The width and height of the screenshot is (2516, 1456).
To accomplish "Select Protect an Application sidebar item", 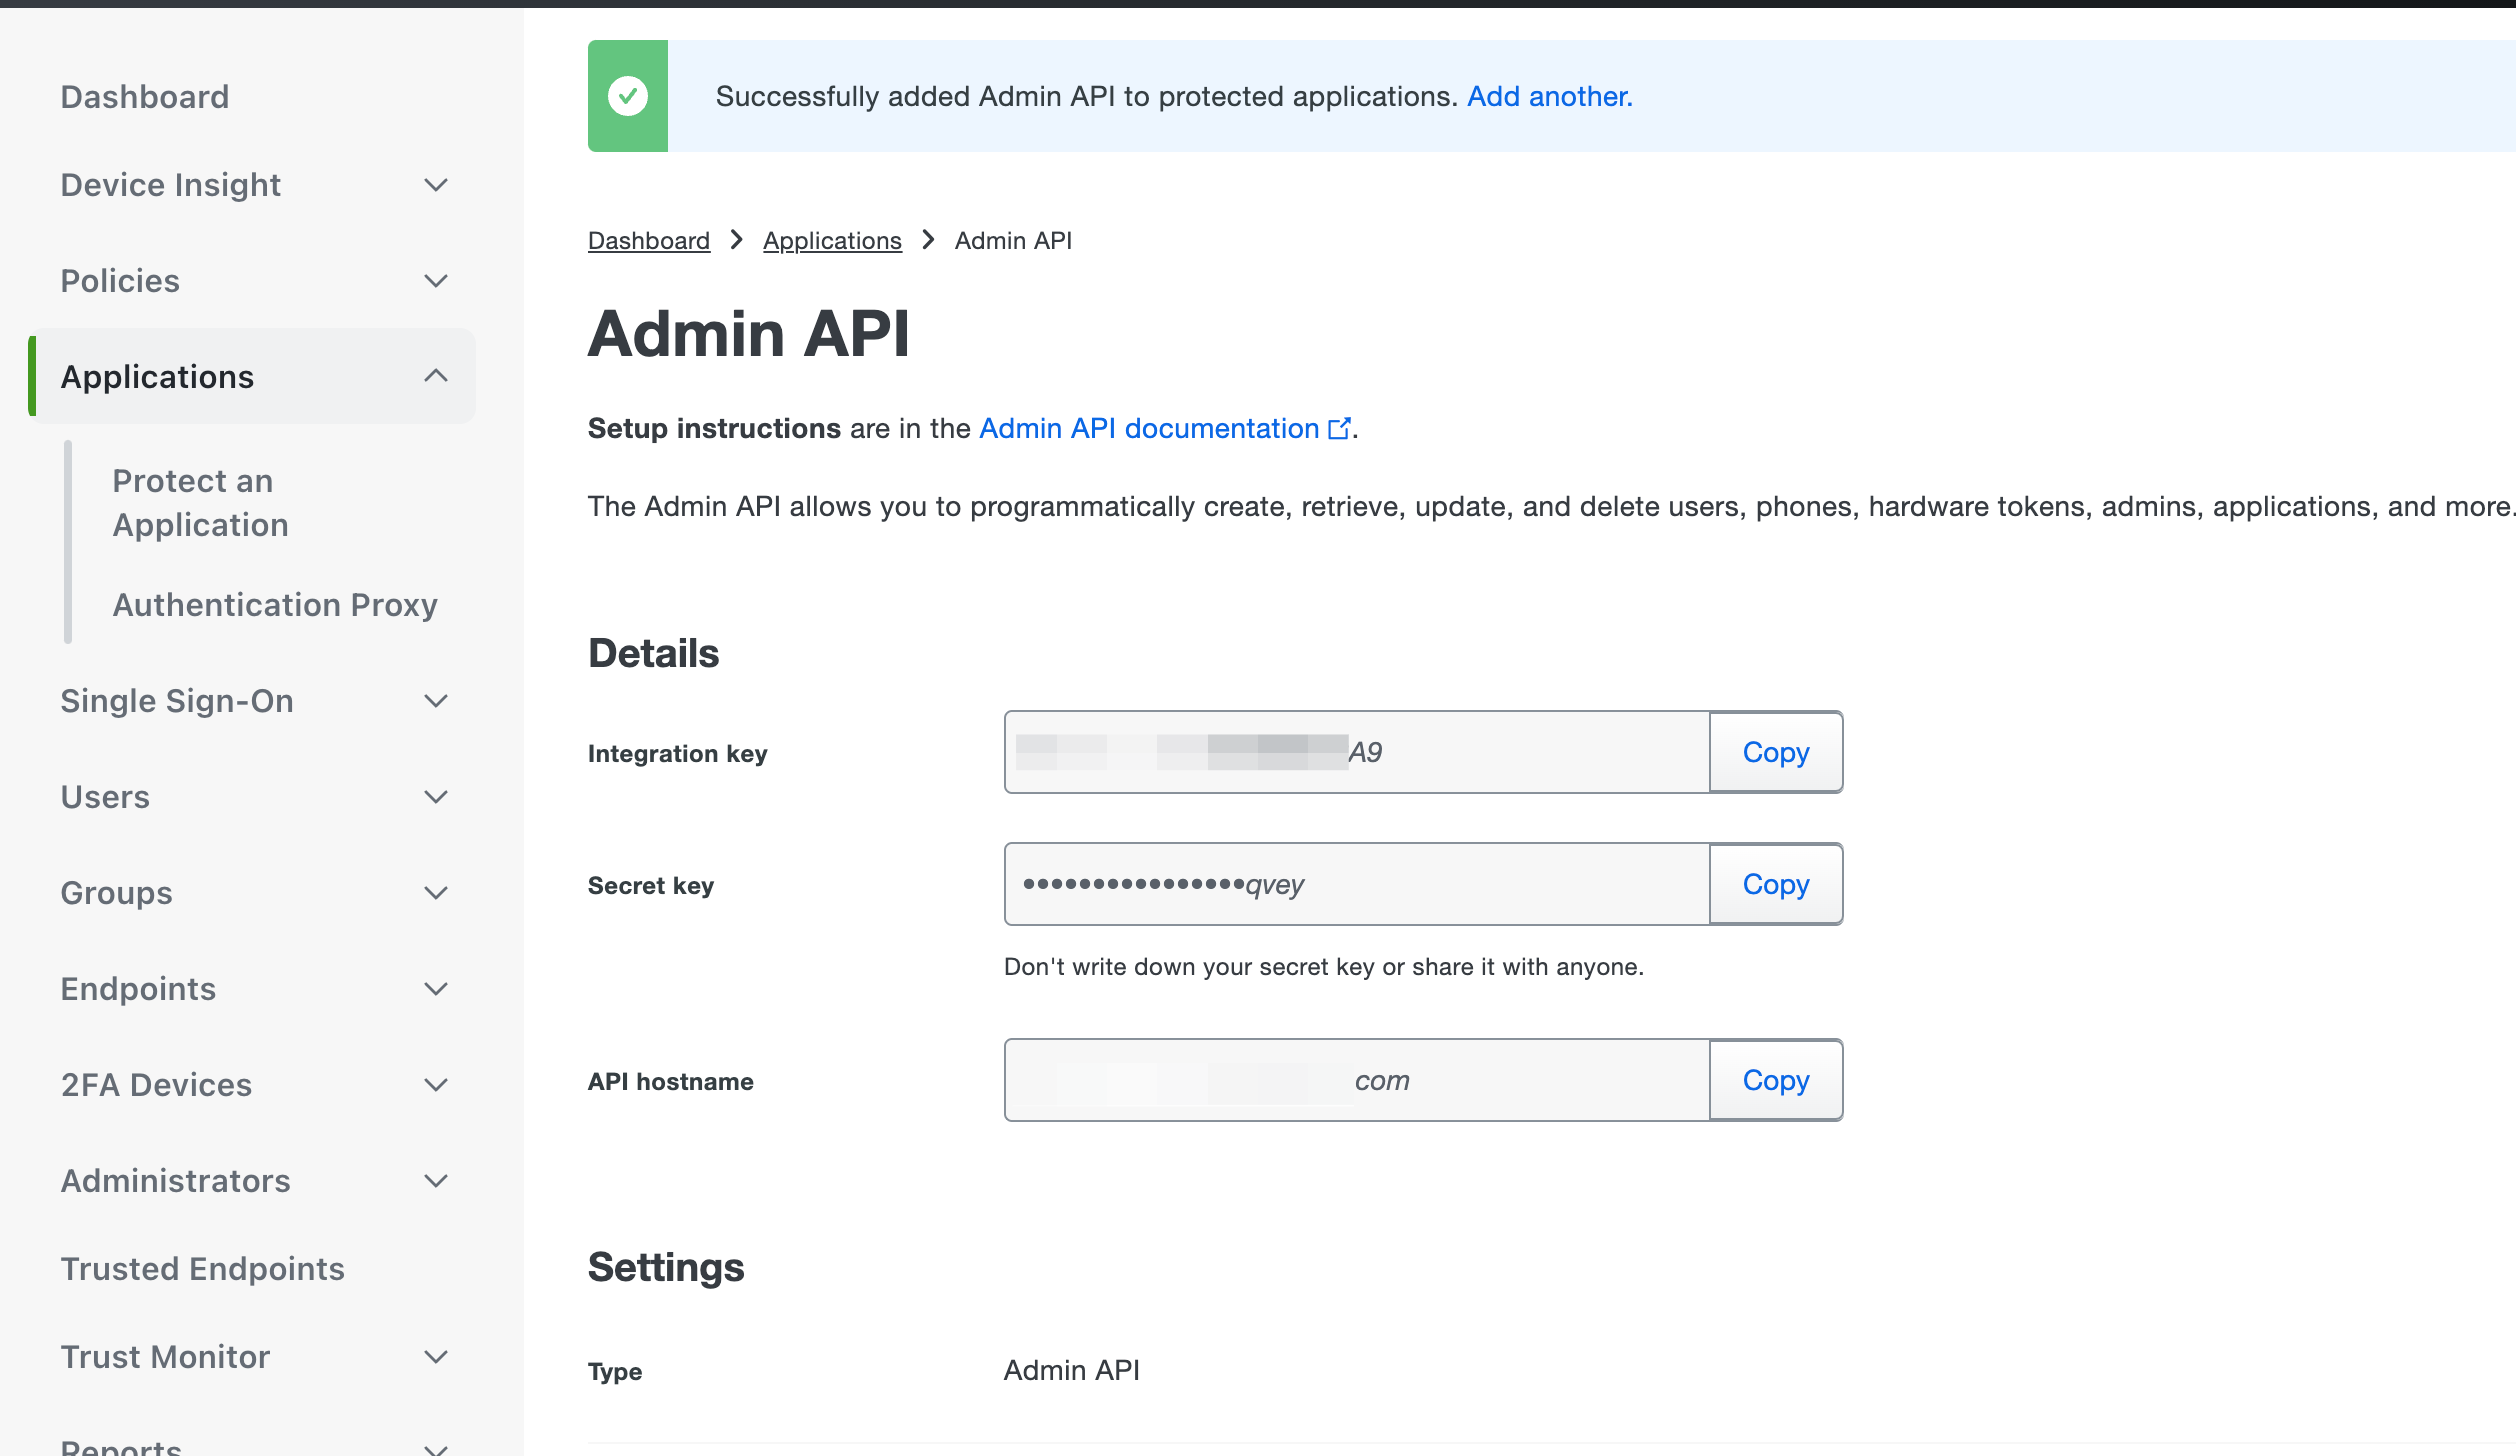I will [199, 501].
